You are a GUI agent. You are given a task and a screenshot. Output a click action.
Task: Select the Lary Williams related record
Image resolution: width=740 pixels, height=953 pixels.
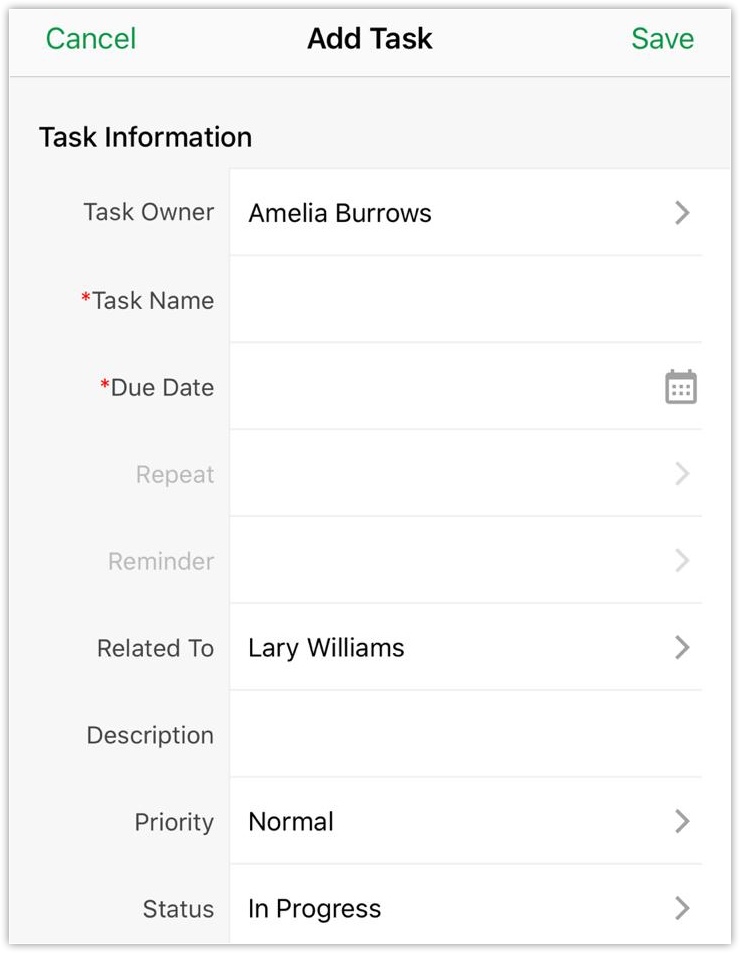(326, 648)
